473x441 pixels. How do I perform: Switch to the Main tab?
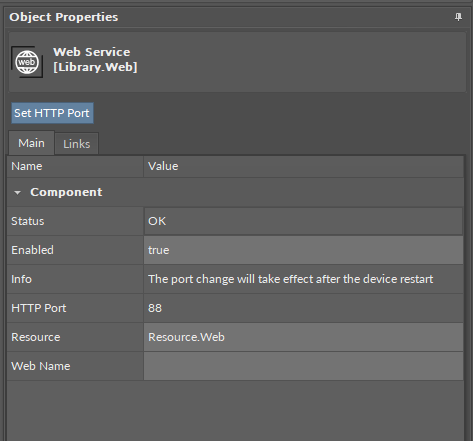[31, 143]
